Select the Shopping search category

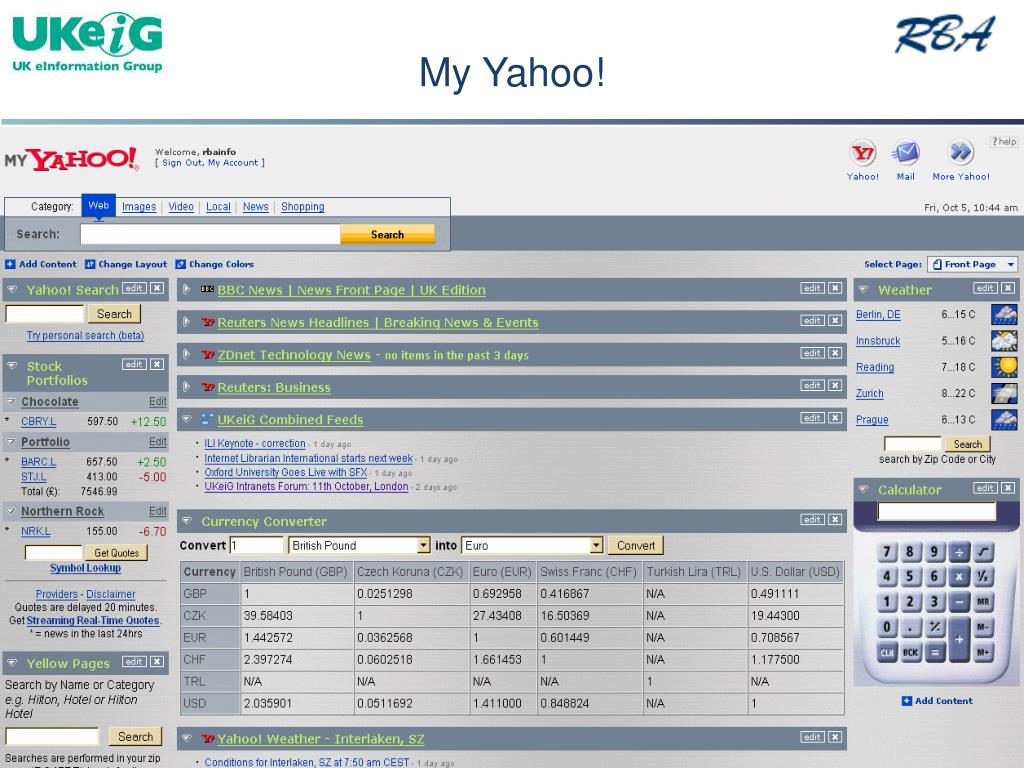(302, 207)
